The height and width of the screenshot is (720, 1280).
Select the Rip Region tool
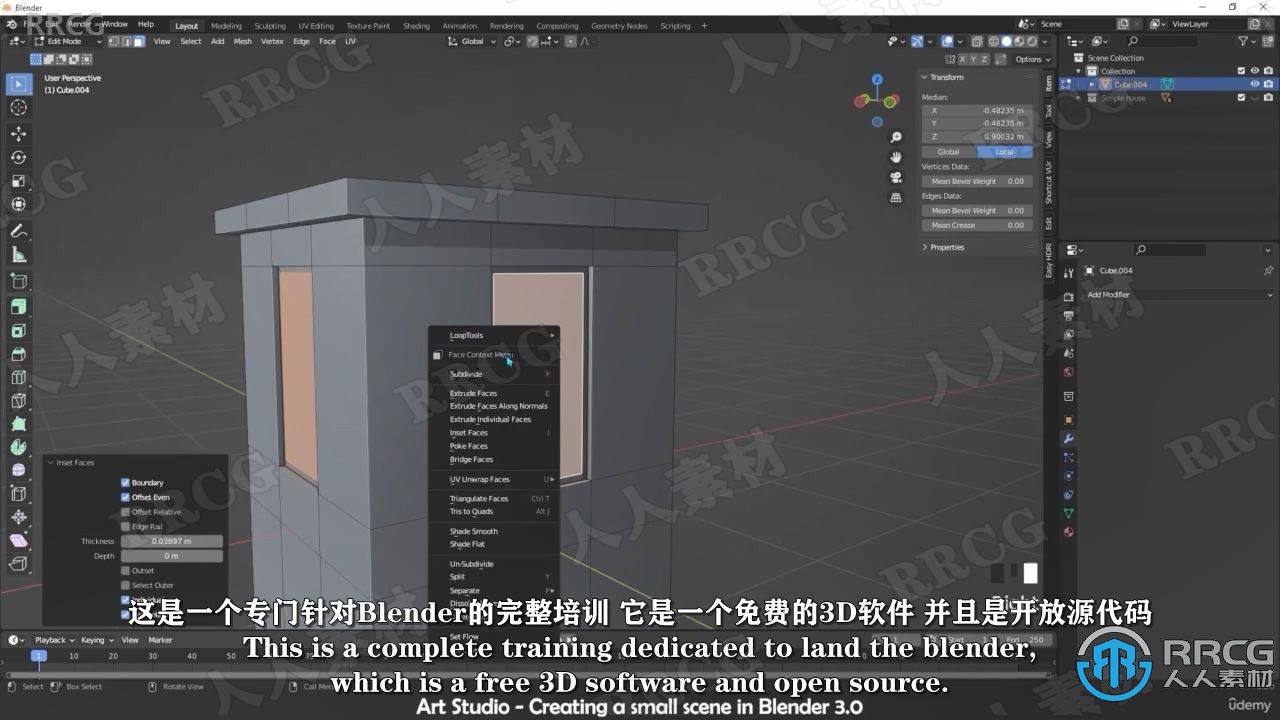click(x=18, y=565)
